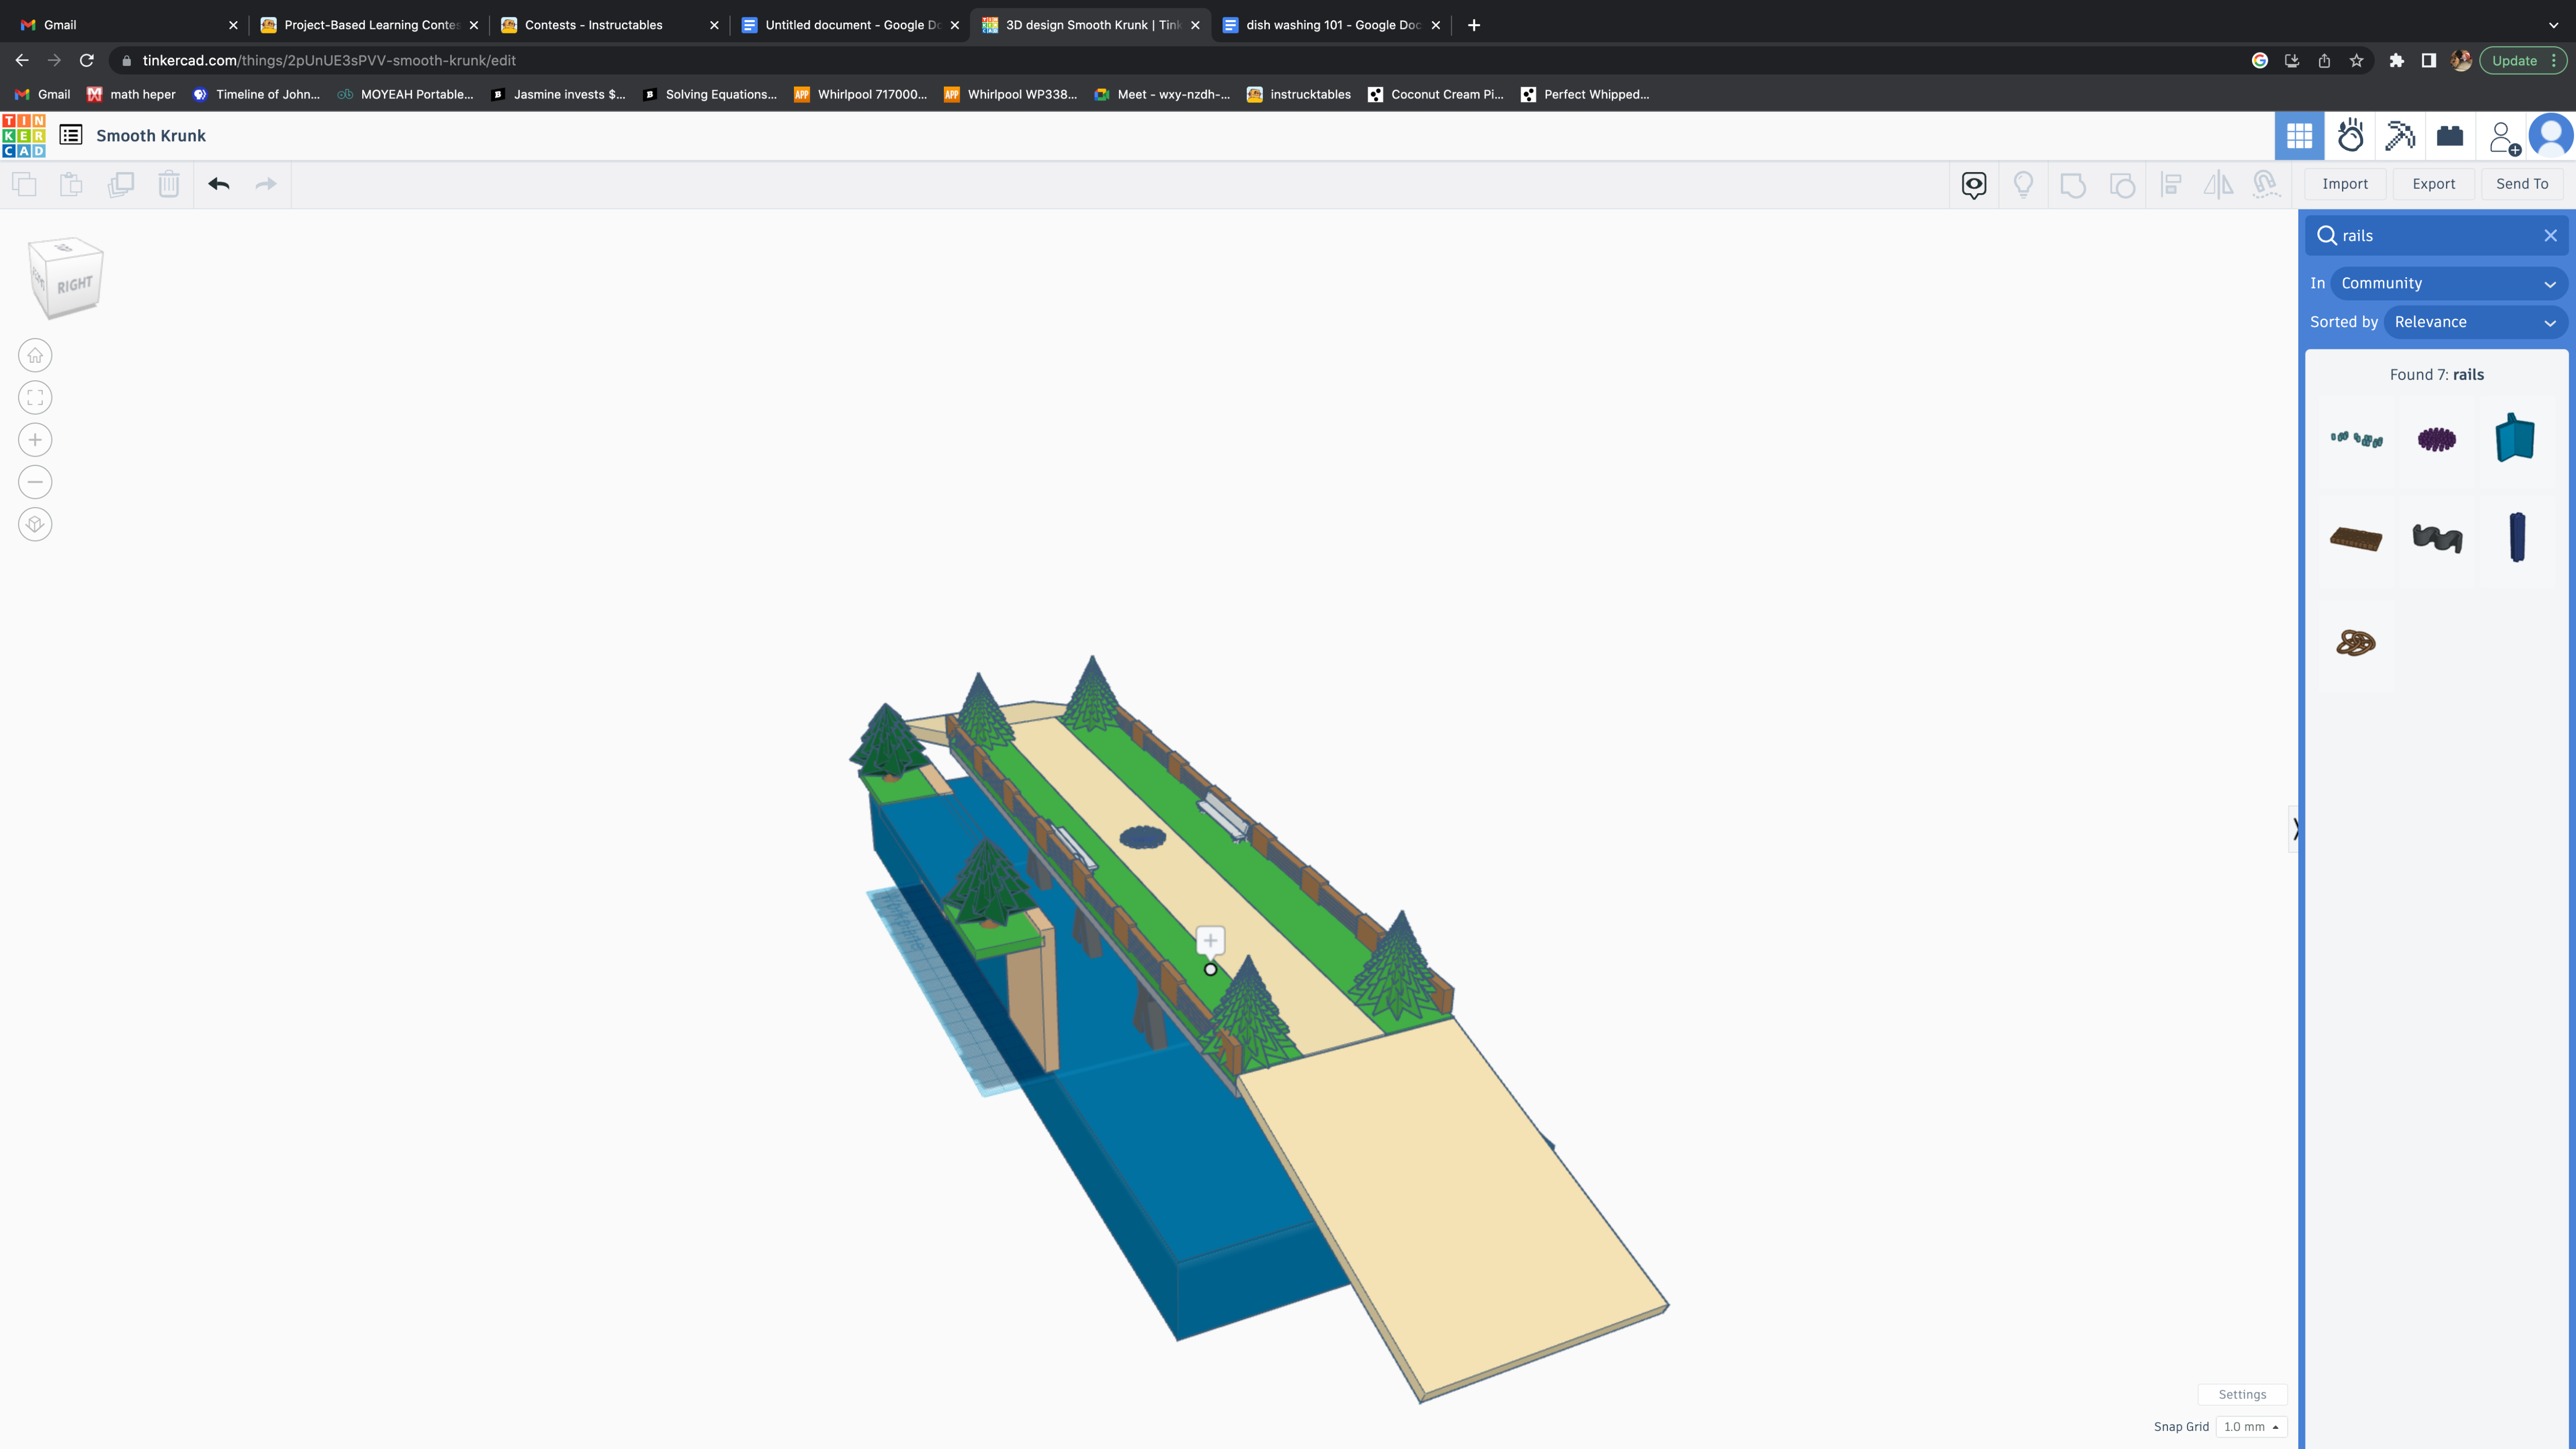Select the brown rail board shape thumbnail
Image resolution: width=2576 pixels, height=1449 pixels.
(2356, 539)
